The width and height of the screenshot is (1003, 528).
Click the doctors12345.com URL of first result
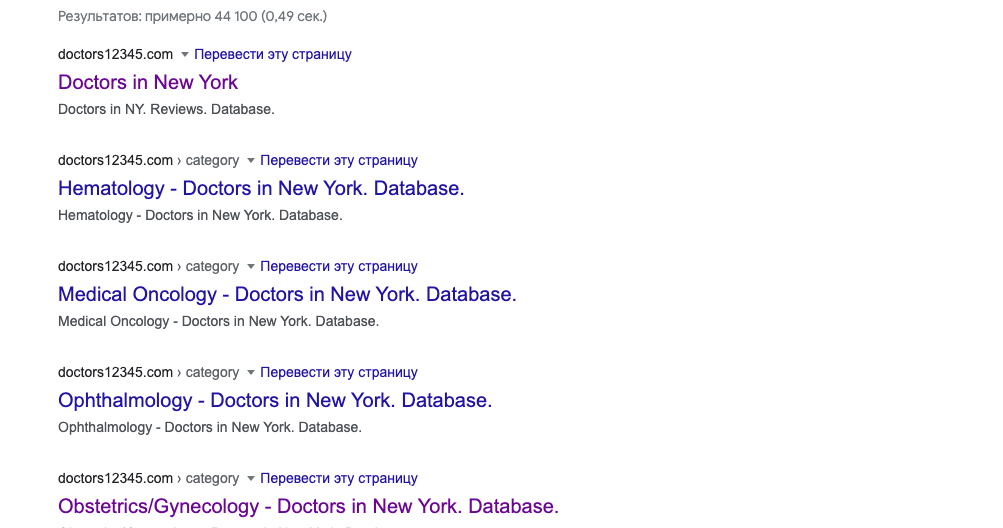click(x=116, y=54)
